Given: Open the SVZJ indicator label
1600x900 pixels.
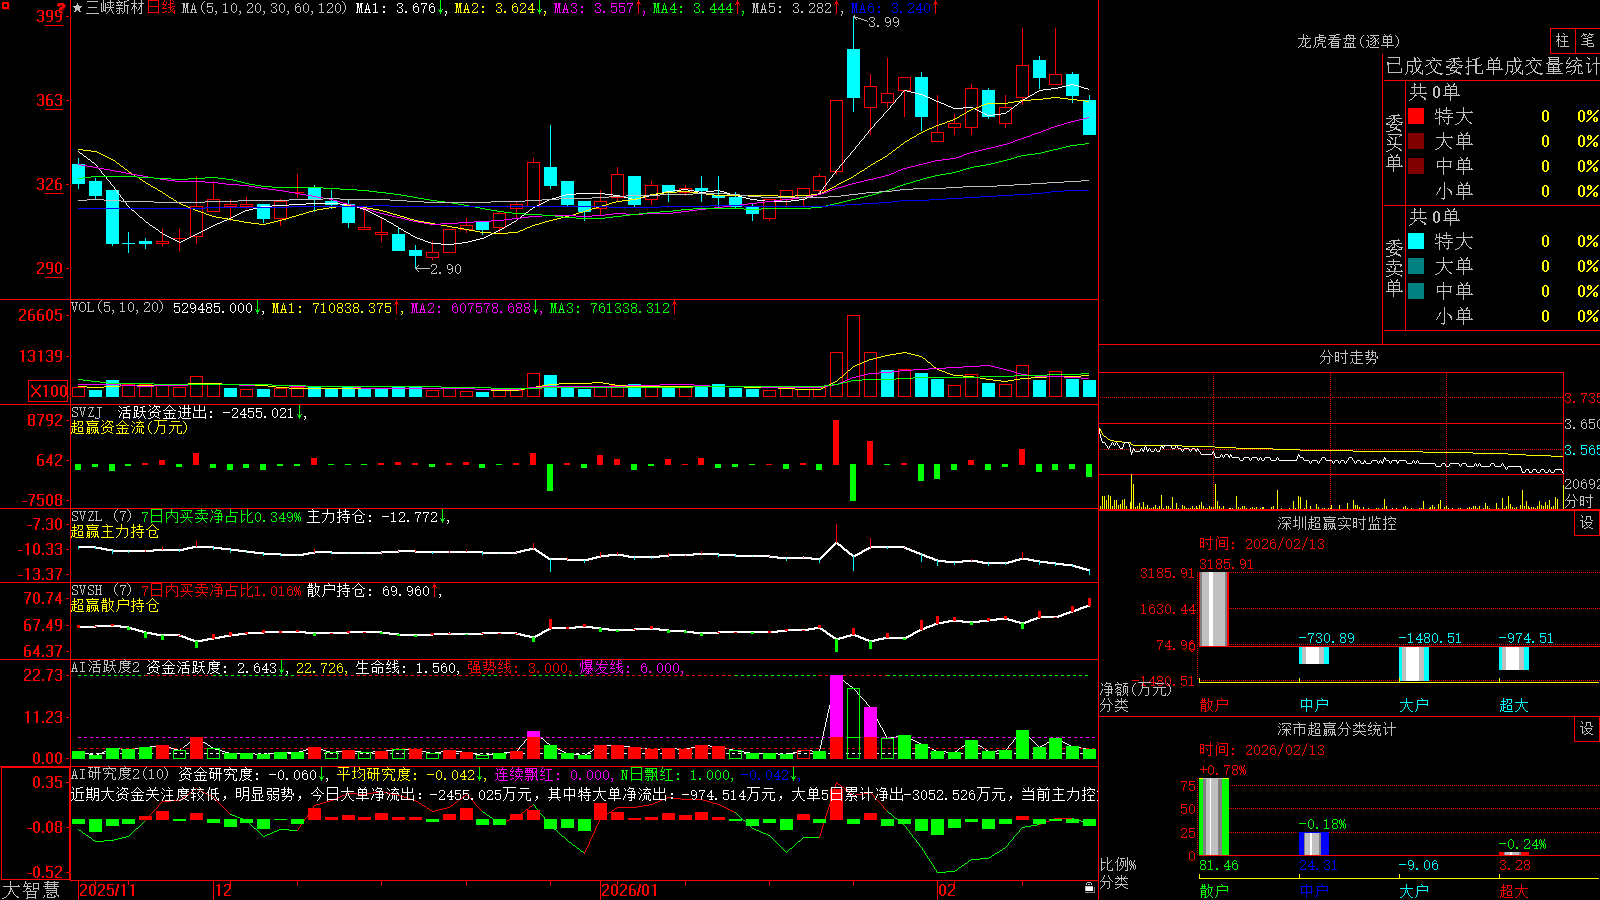Looking at the screenshot, I should click(x=87, y=412).
